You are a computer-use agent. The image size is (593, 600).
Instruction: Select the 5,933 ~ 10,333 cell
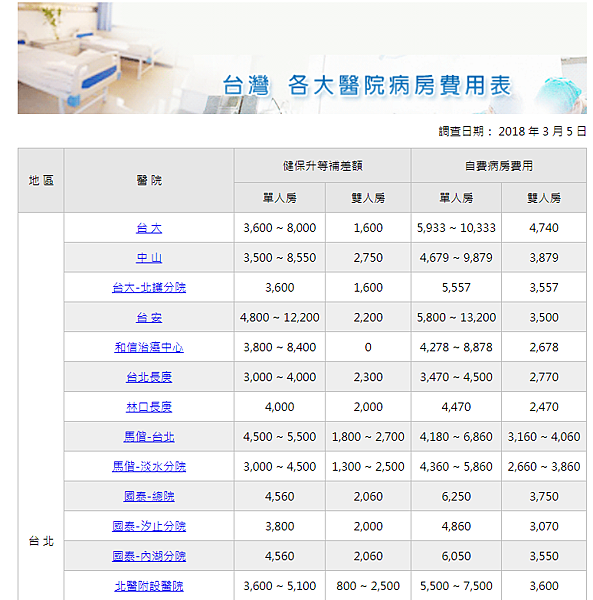456,228
